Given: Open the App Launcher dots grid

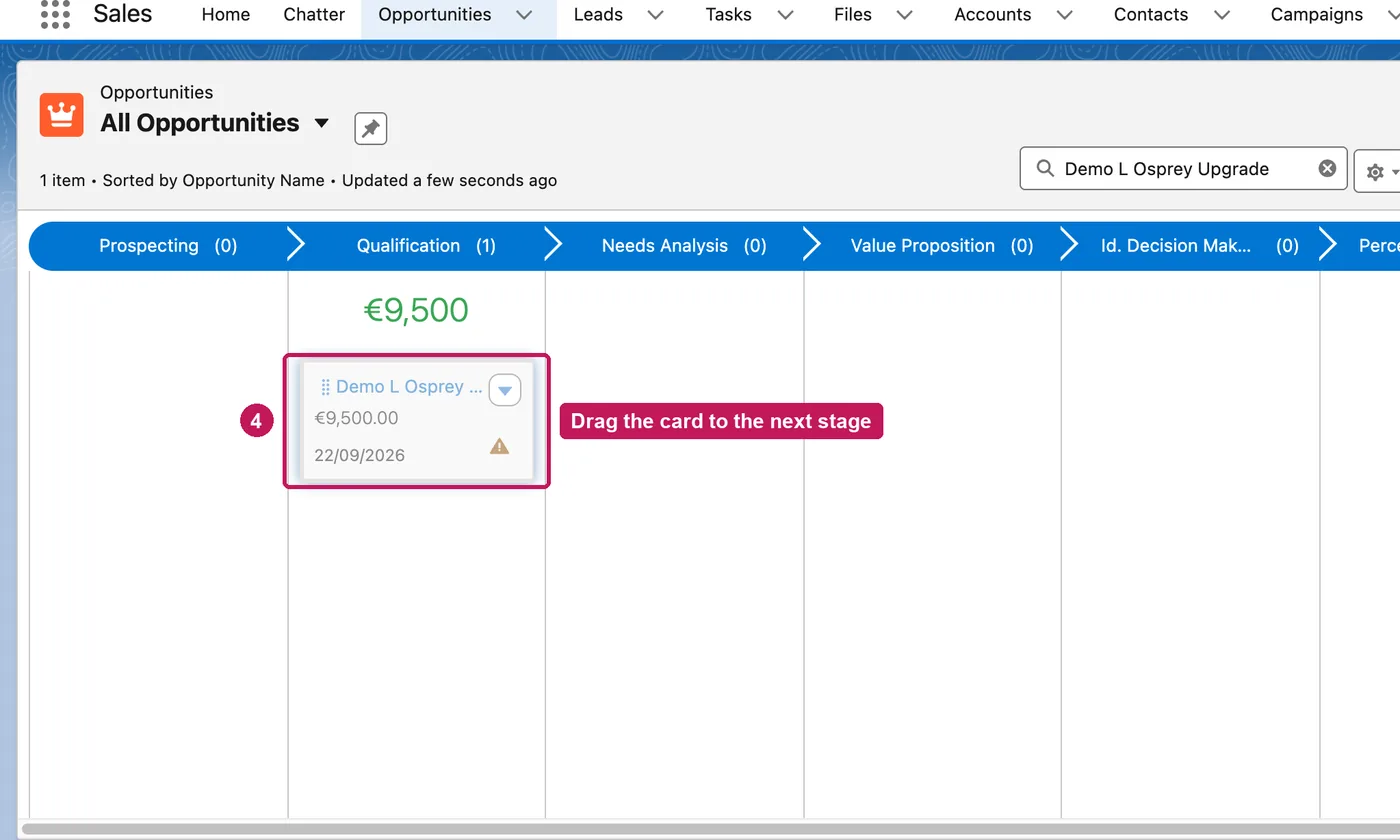Looking at the screenshot, I should pyautogui.click(x=55, y=13).
